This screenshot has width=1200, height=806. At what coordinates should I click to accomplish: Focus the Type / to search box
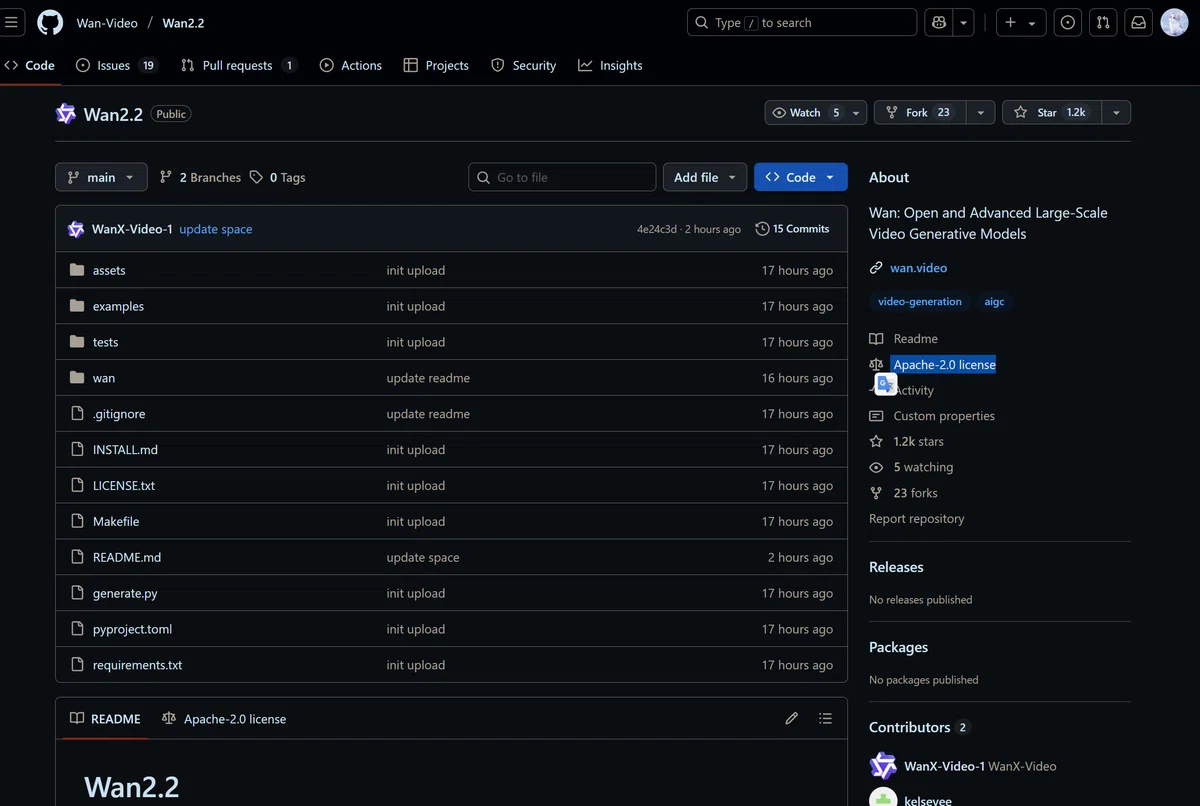[x=802, y=22]
